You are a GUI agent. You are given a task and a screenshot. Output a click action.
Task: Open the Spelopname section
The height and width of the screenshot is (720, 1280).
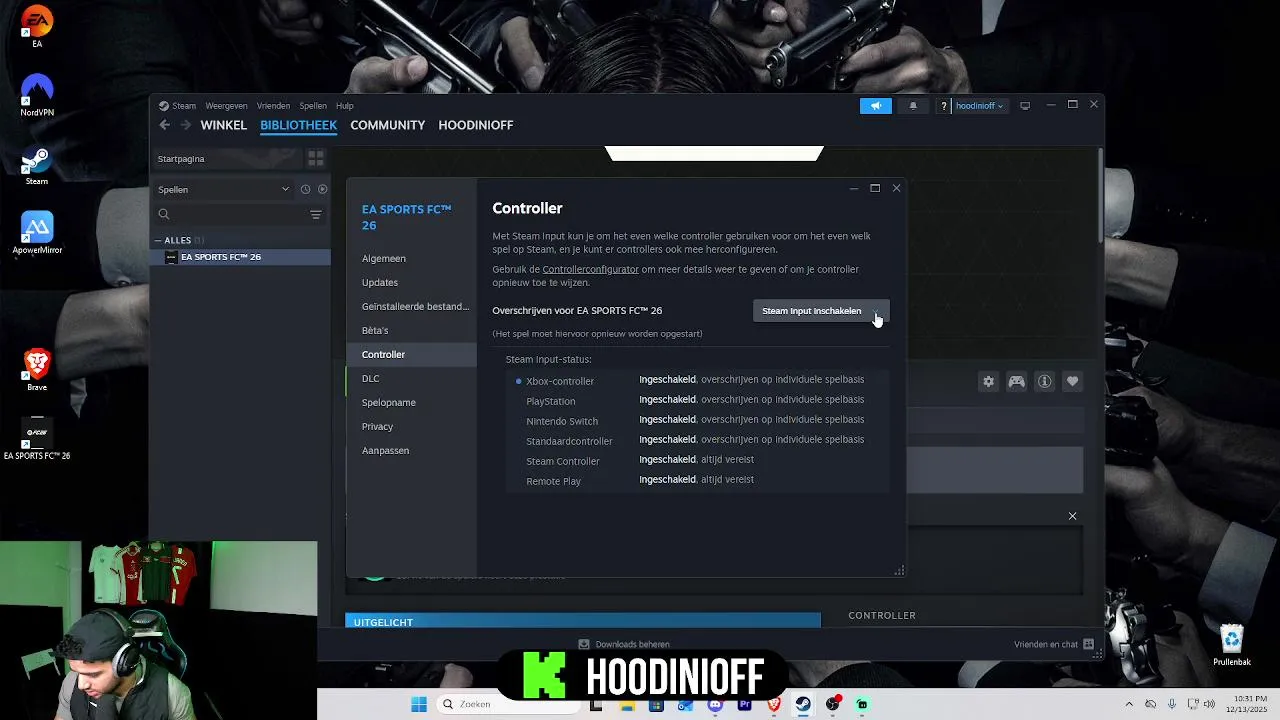pos(389,402)
